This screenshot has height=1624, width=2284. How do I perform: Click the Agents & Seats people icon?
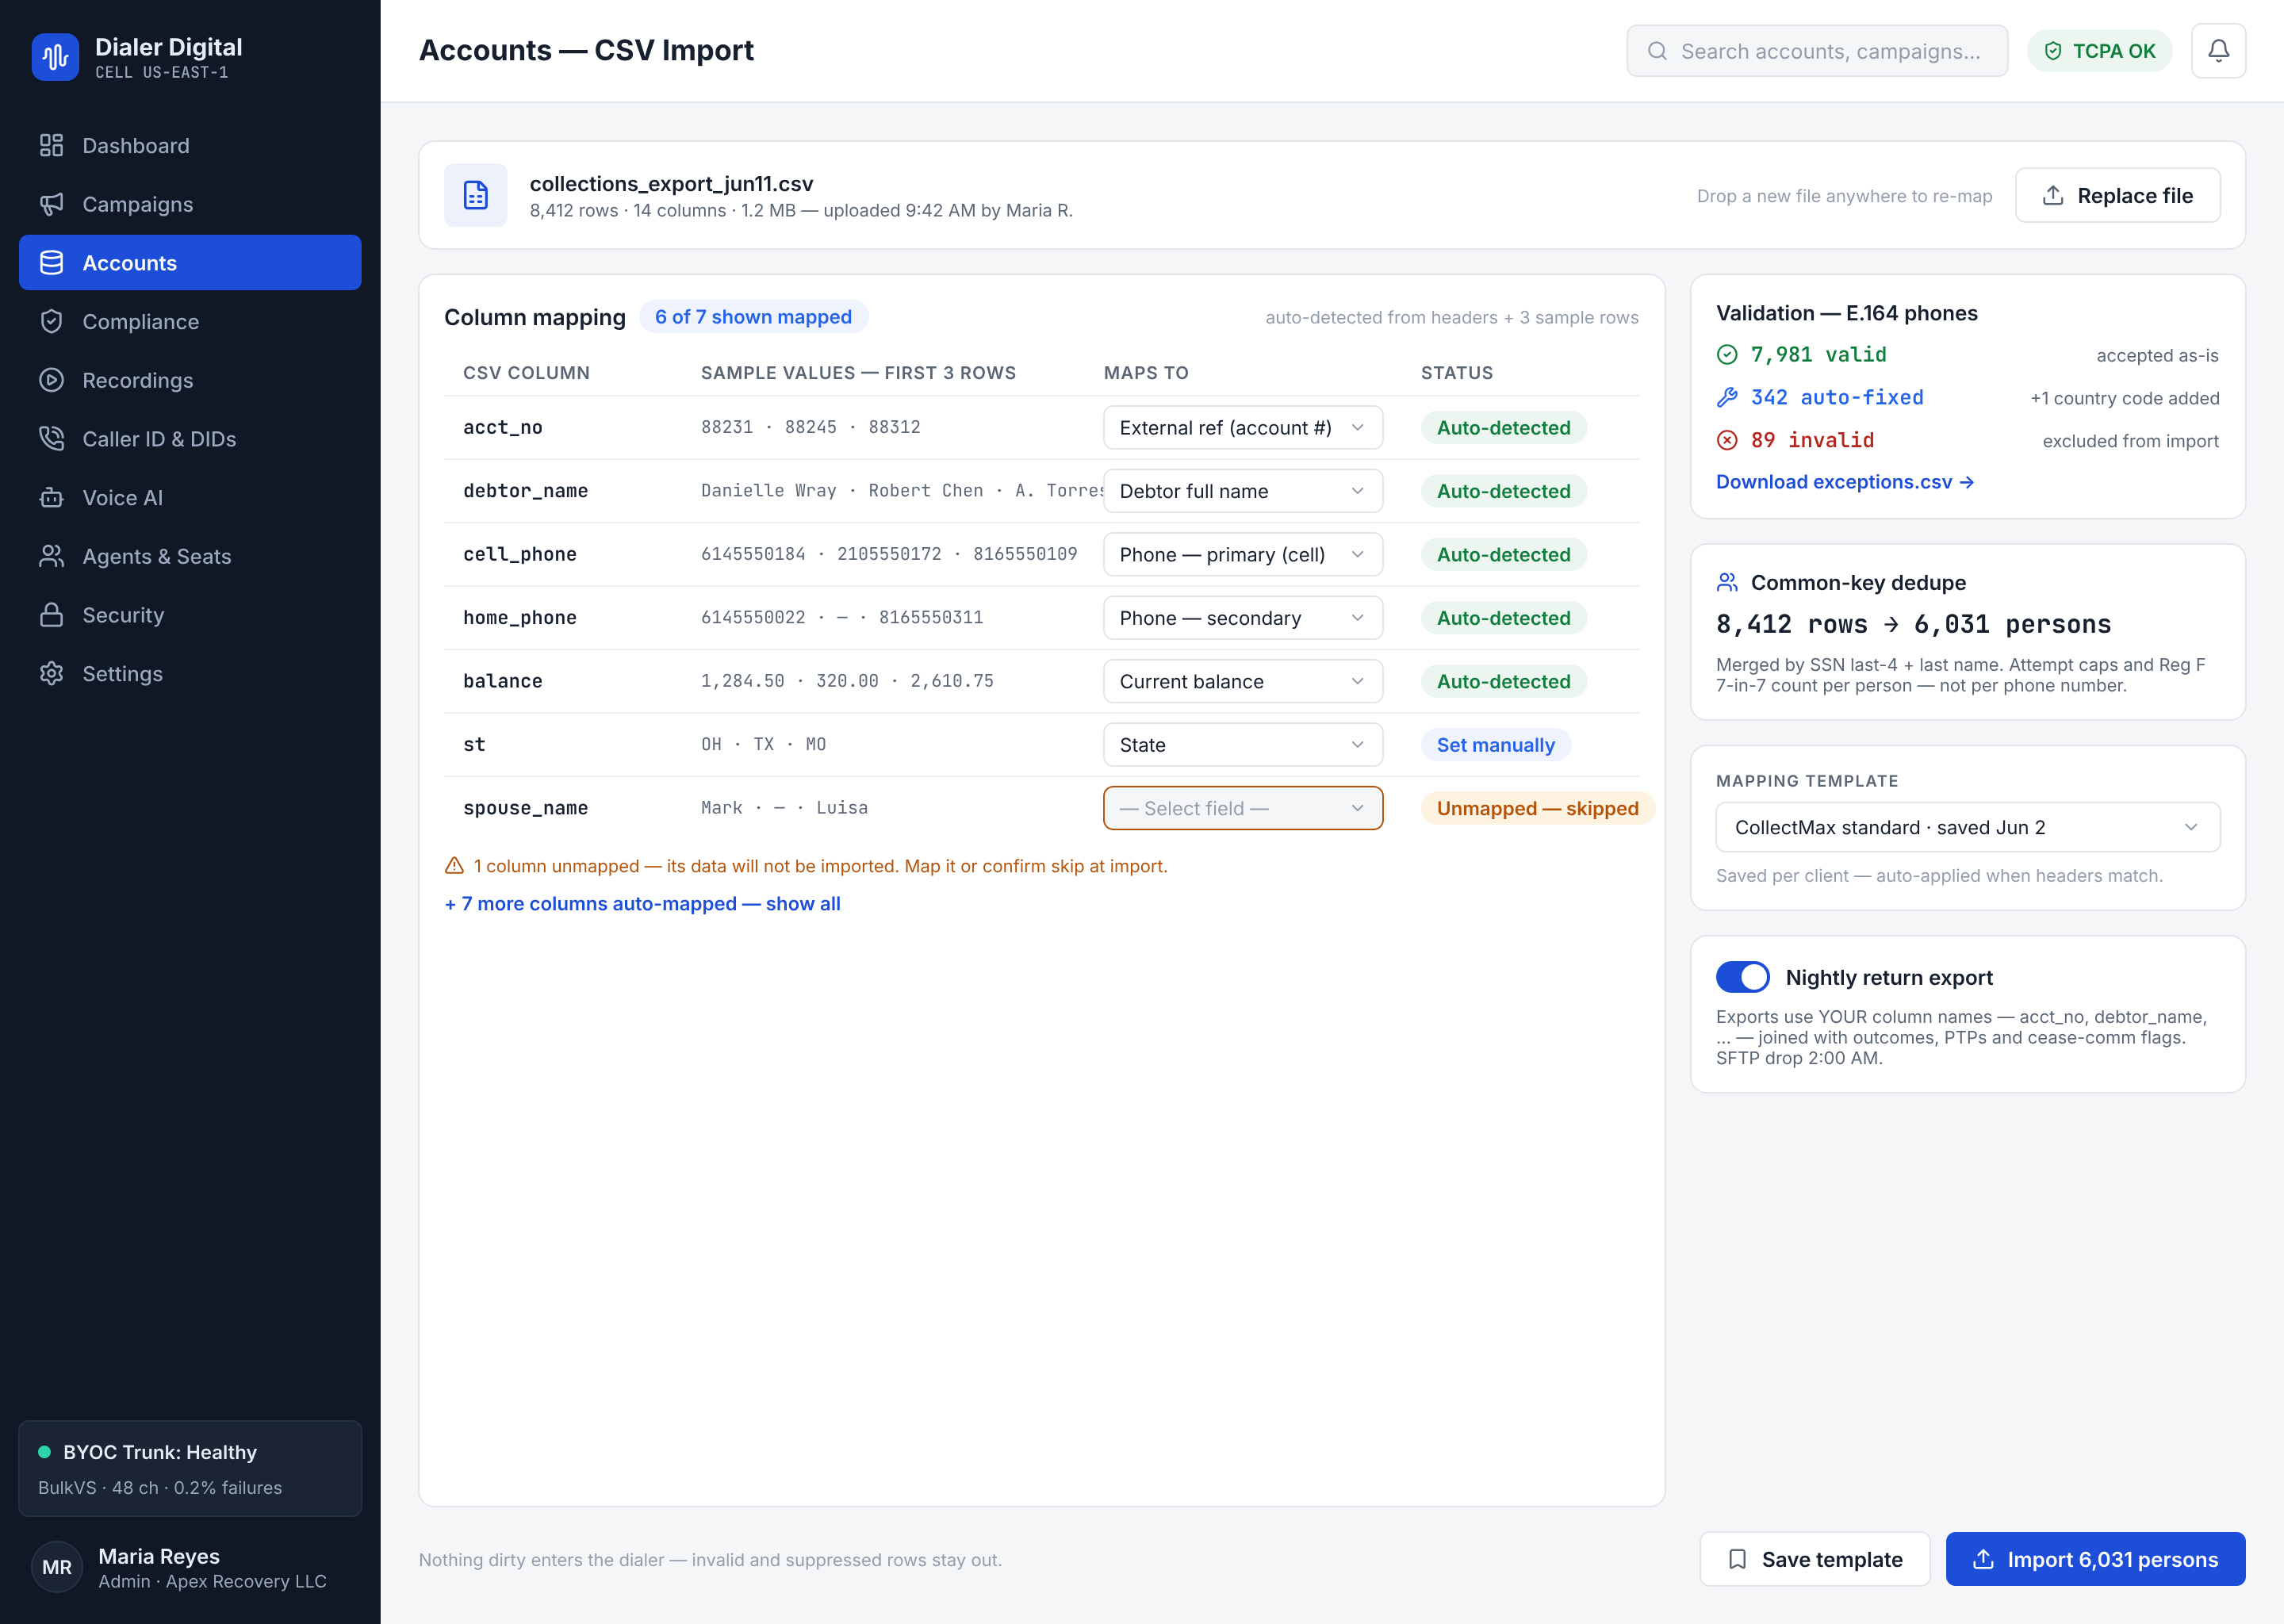[x=51, y=556]
